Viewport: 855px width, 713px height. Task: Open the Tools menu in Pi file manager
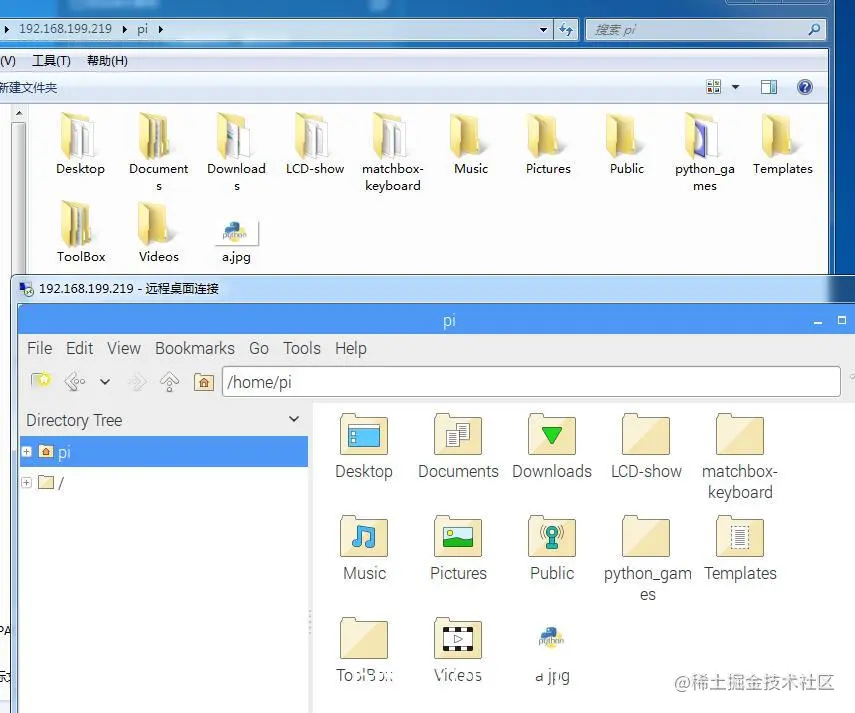coord(302,348)
